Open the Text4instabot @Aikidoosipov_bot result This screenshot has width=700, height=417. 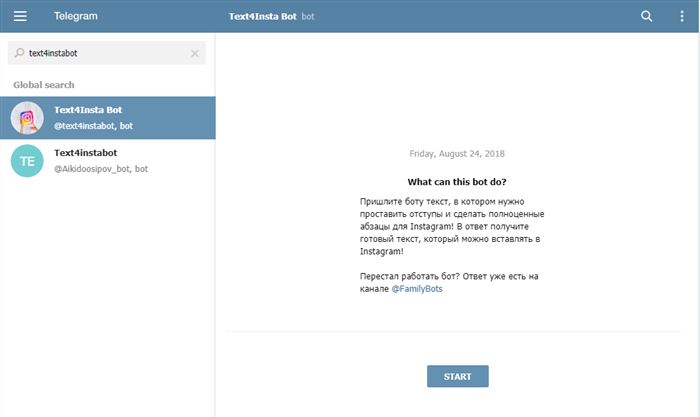[108, 161]
